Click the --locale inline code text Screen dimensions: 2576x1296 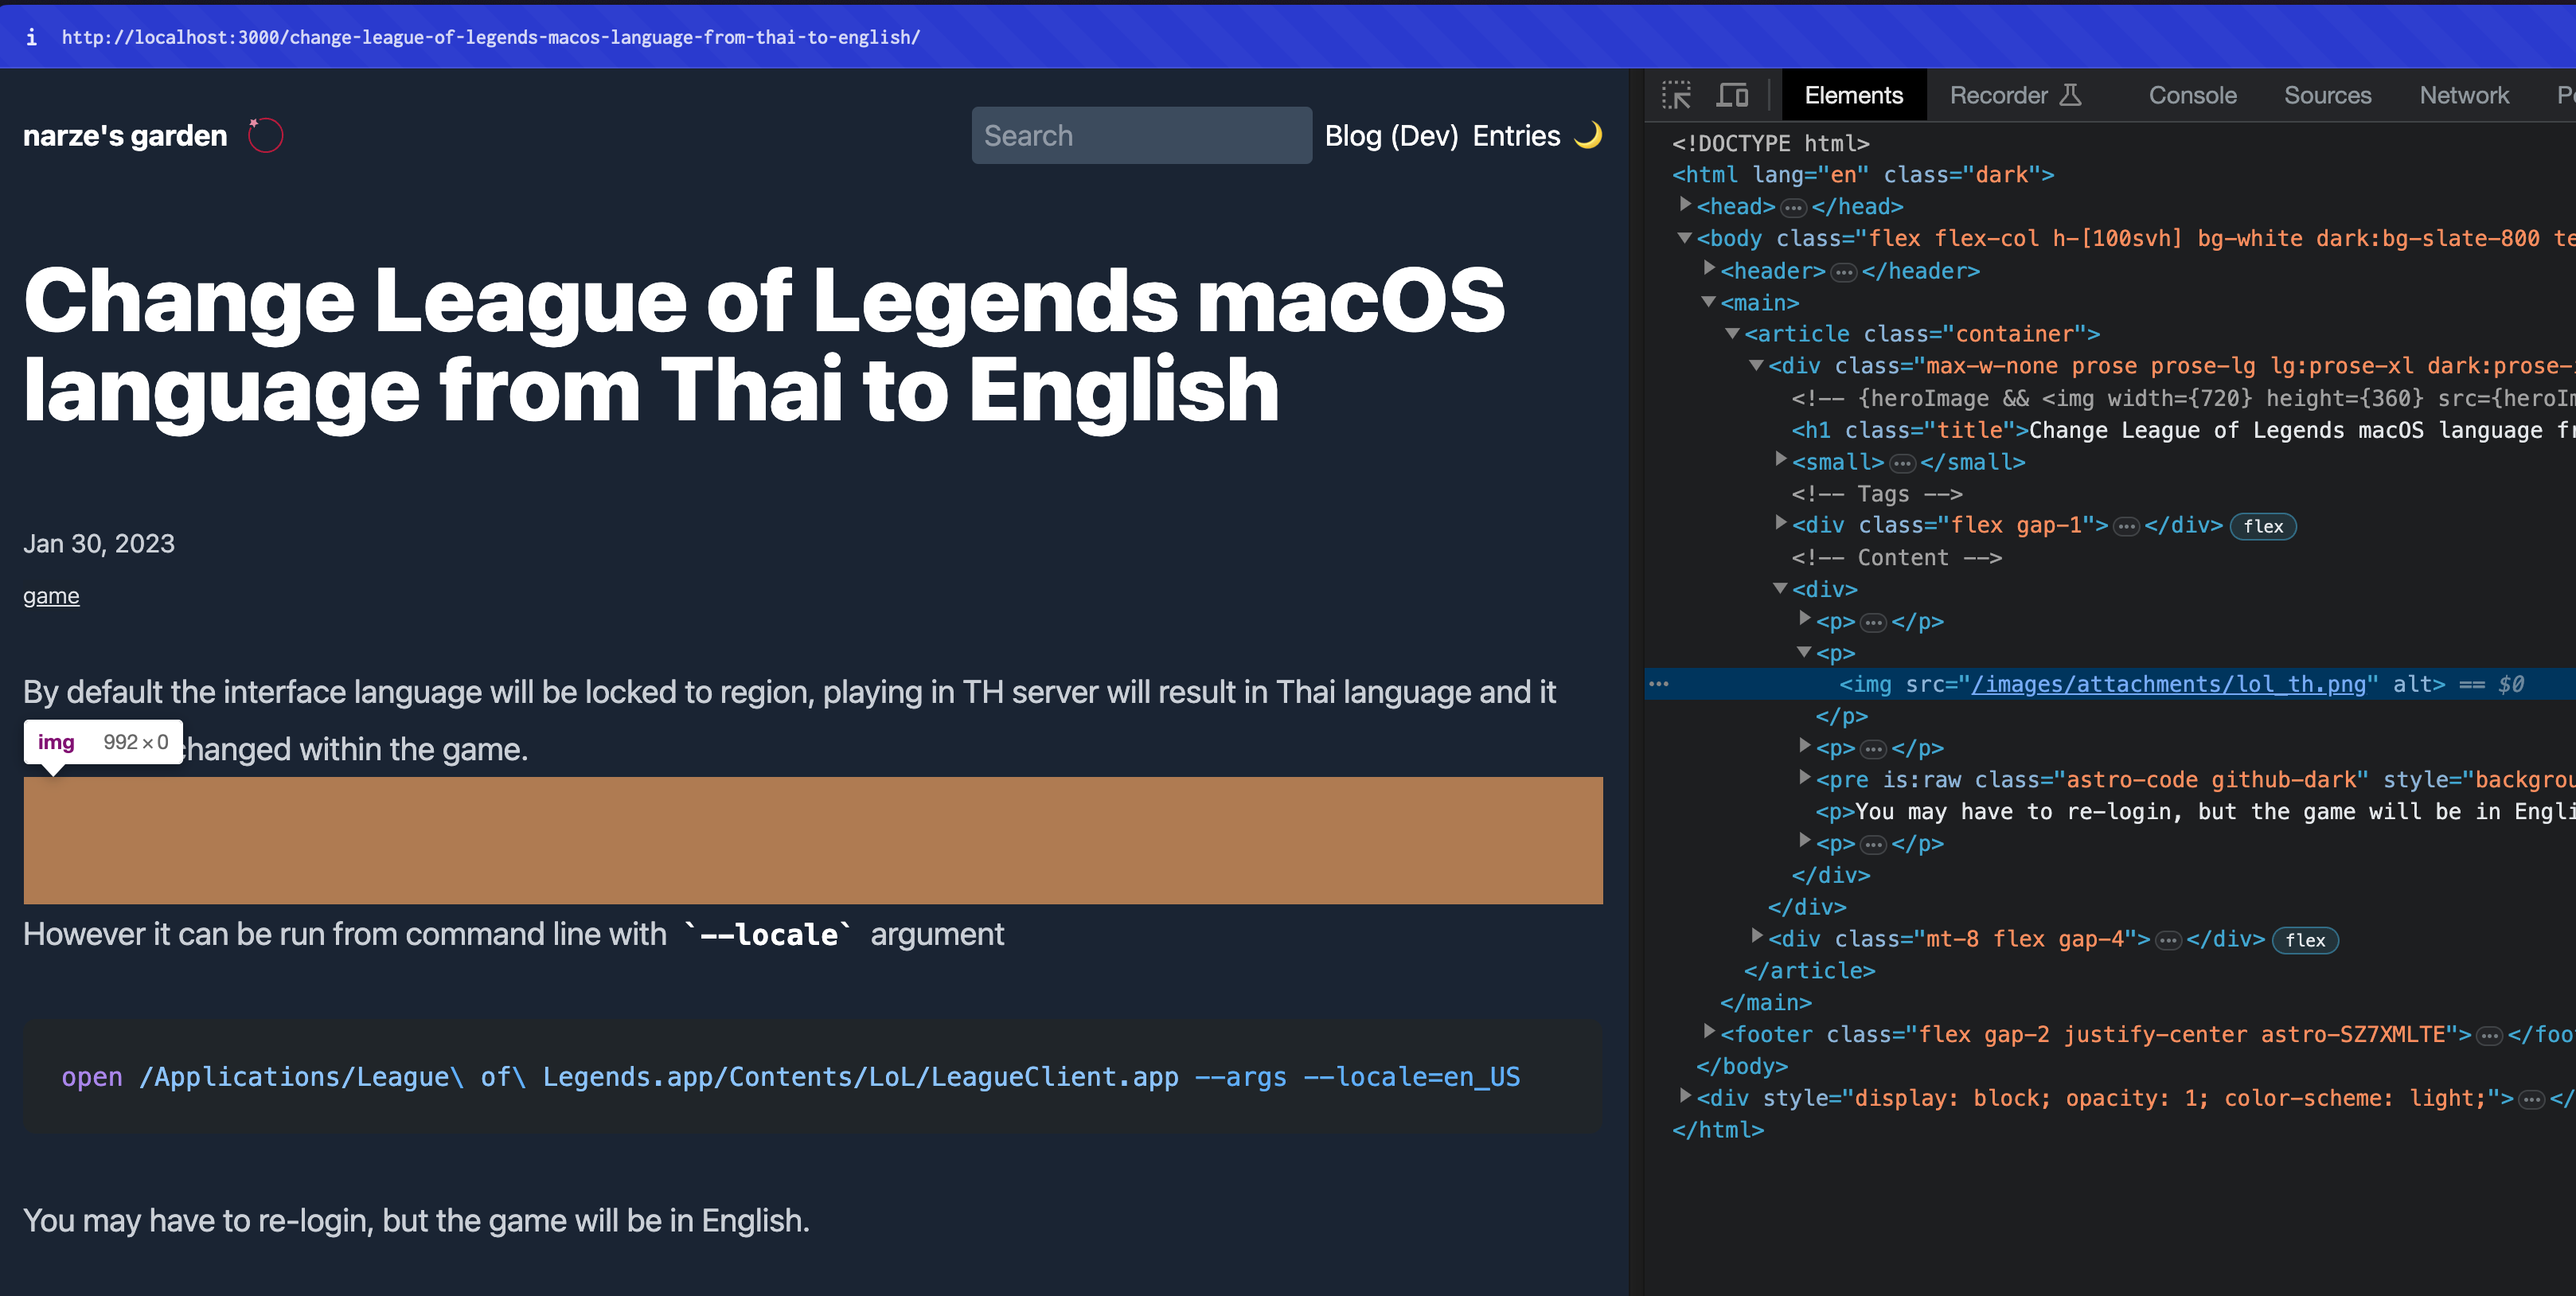pyautogui.click(x=769, y=934)
